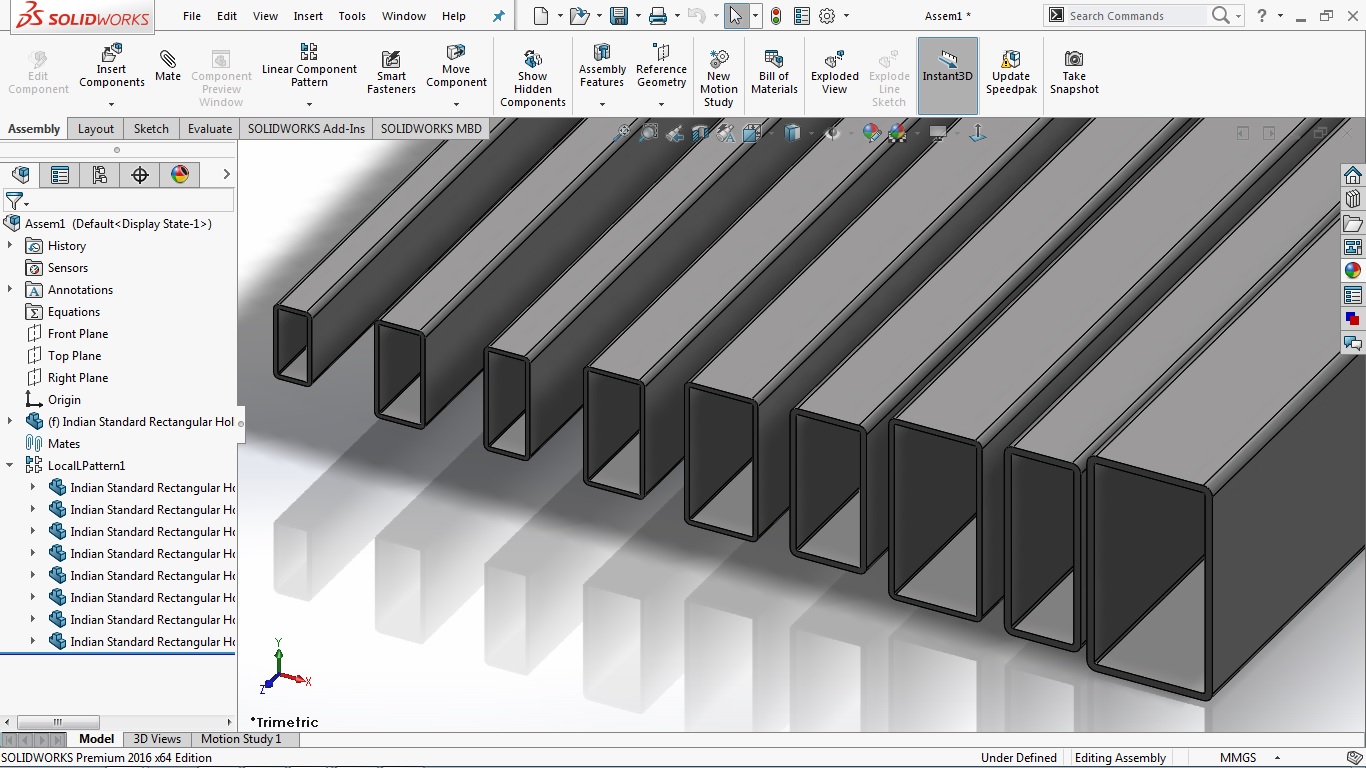
Task: Pin the menu bar with pushpin
Action: tap(499, 16)
